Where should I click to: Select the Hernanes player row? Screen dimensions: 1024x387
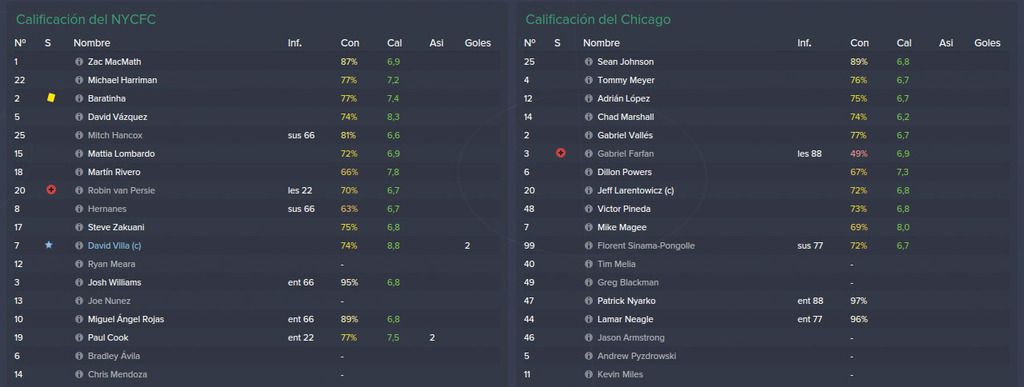255,209
